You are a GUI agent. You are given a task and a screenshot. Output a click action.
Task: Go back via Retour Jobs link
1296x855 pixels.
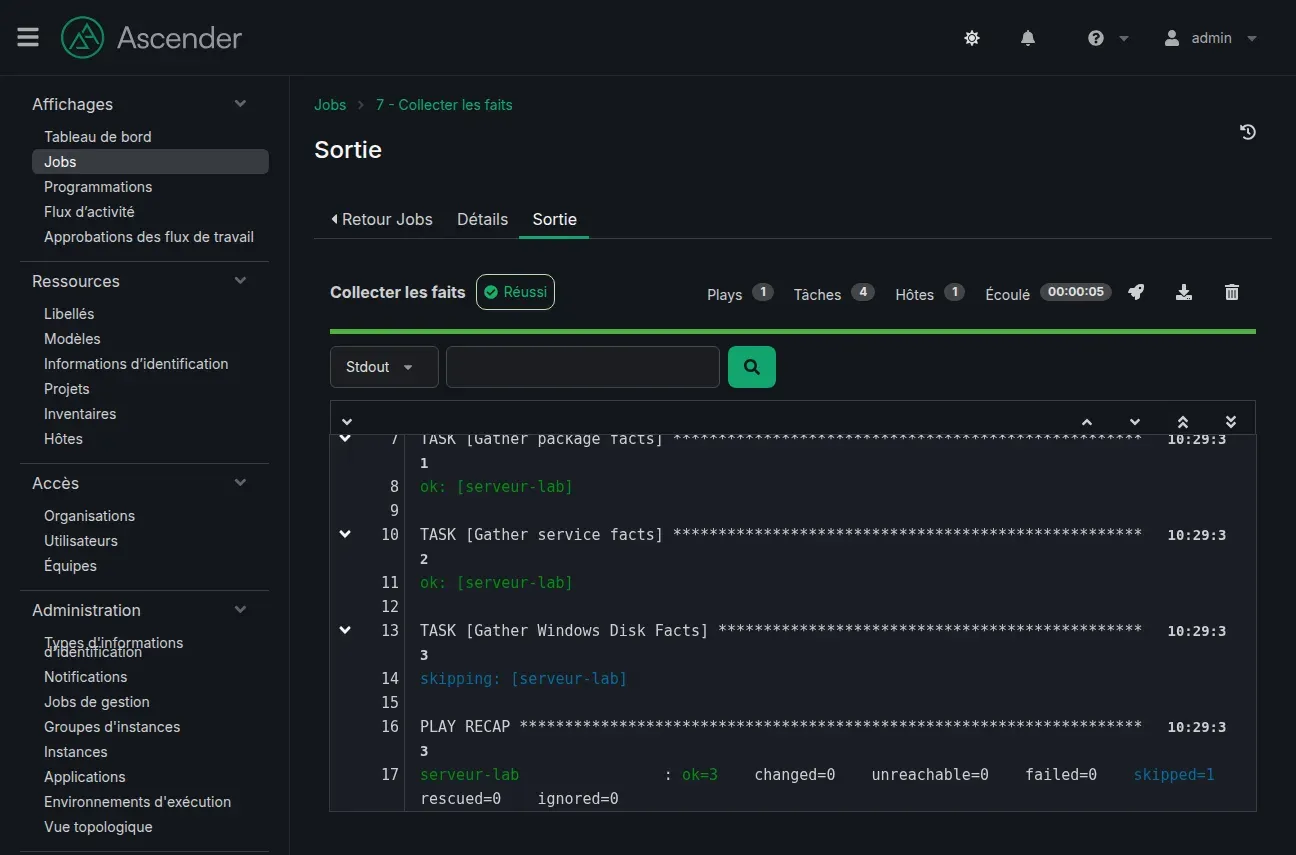pos(382,219)
